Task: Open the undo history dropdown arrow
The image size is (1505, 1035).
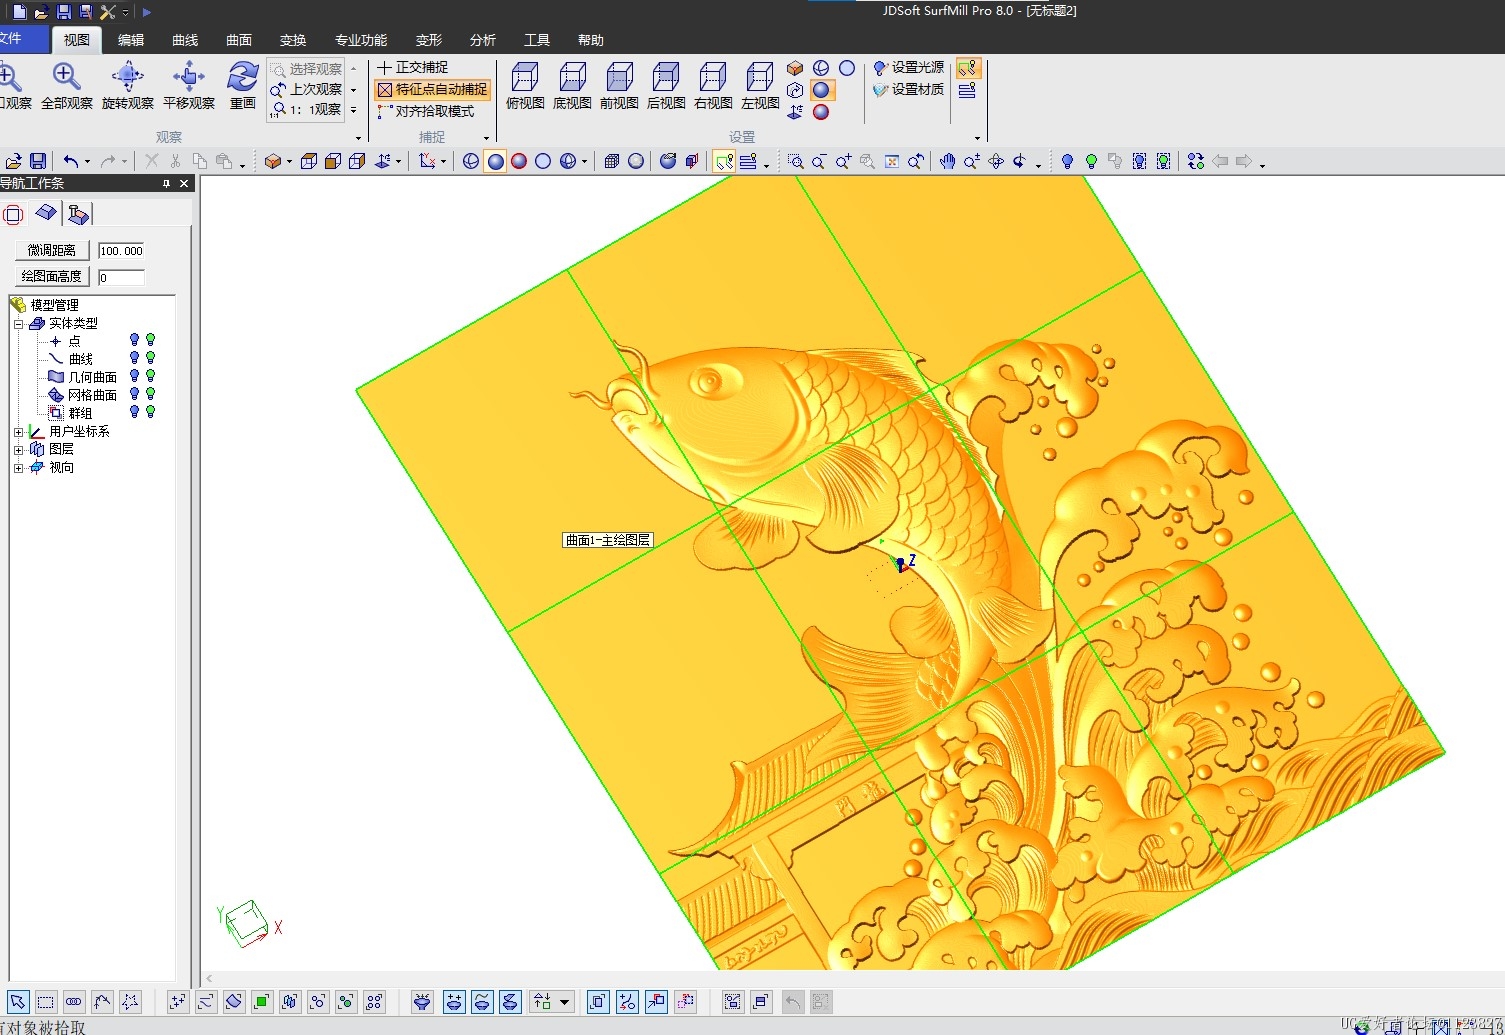Action: tap(87, 162)
